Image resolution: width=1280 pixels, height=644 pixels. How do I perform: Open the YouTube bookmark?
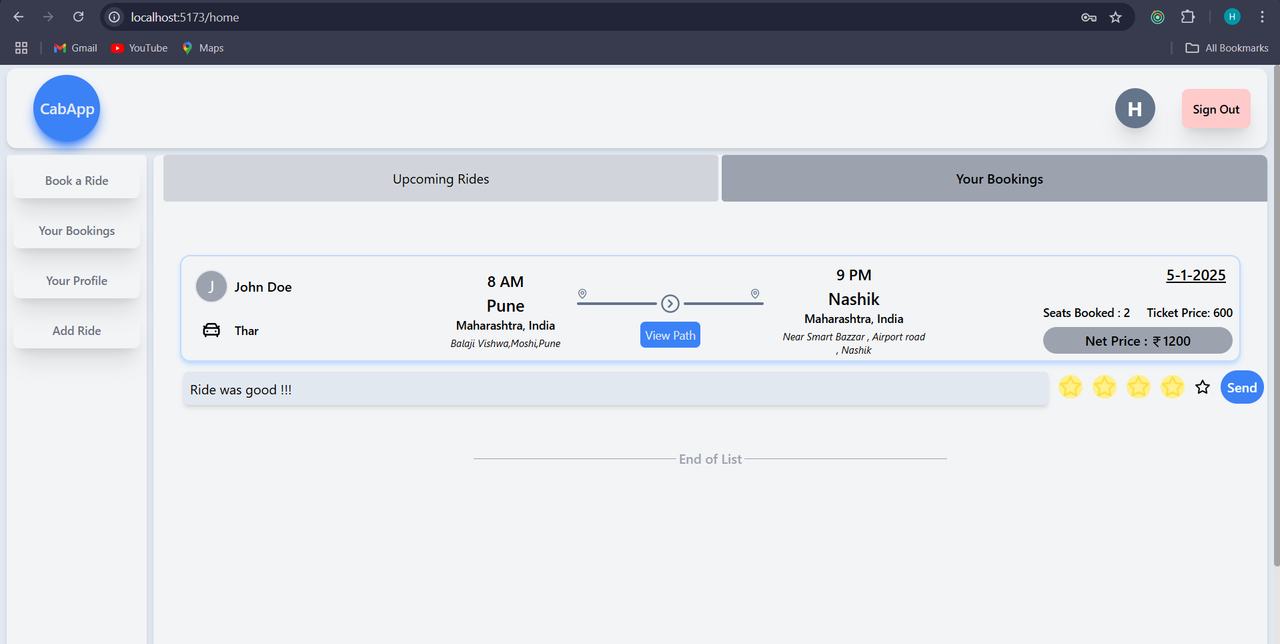pos(139,48)
